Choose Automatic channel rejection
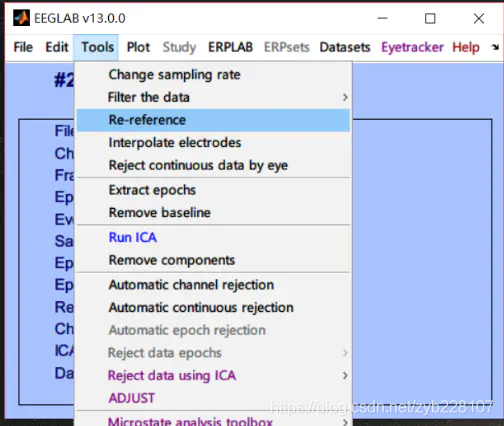 [x=213, y=285]
